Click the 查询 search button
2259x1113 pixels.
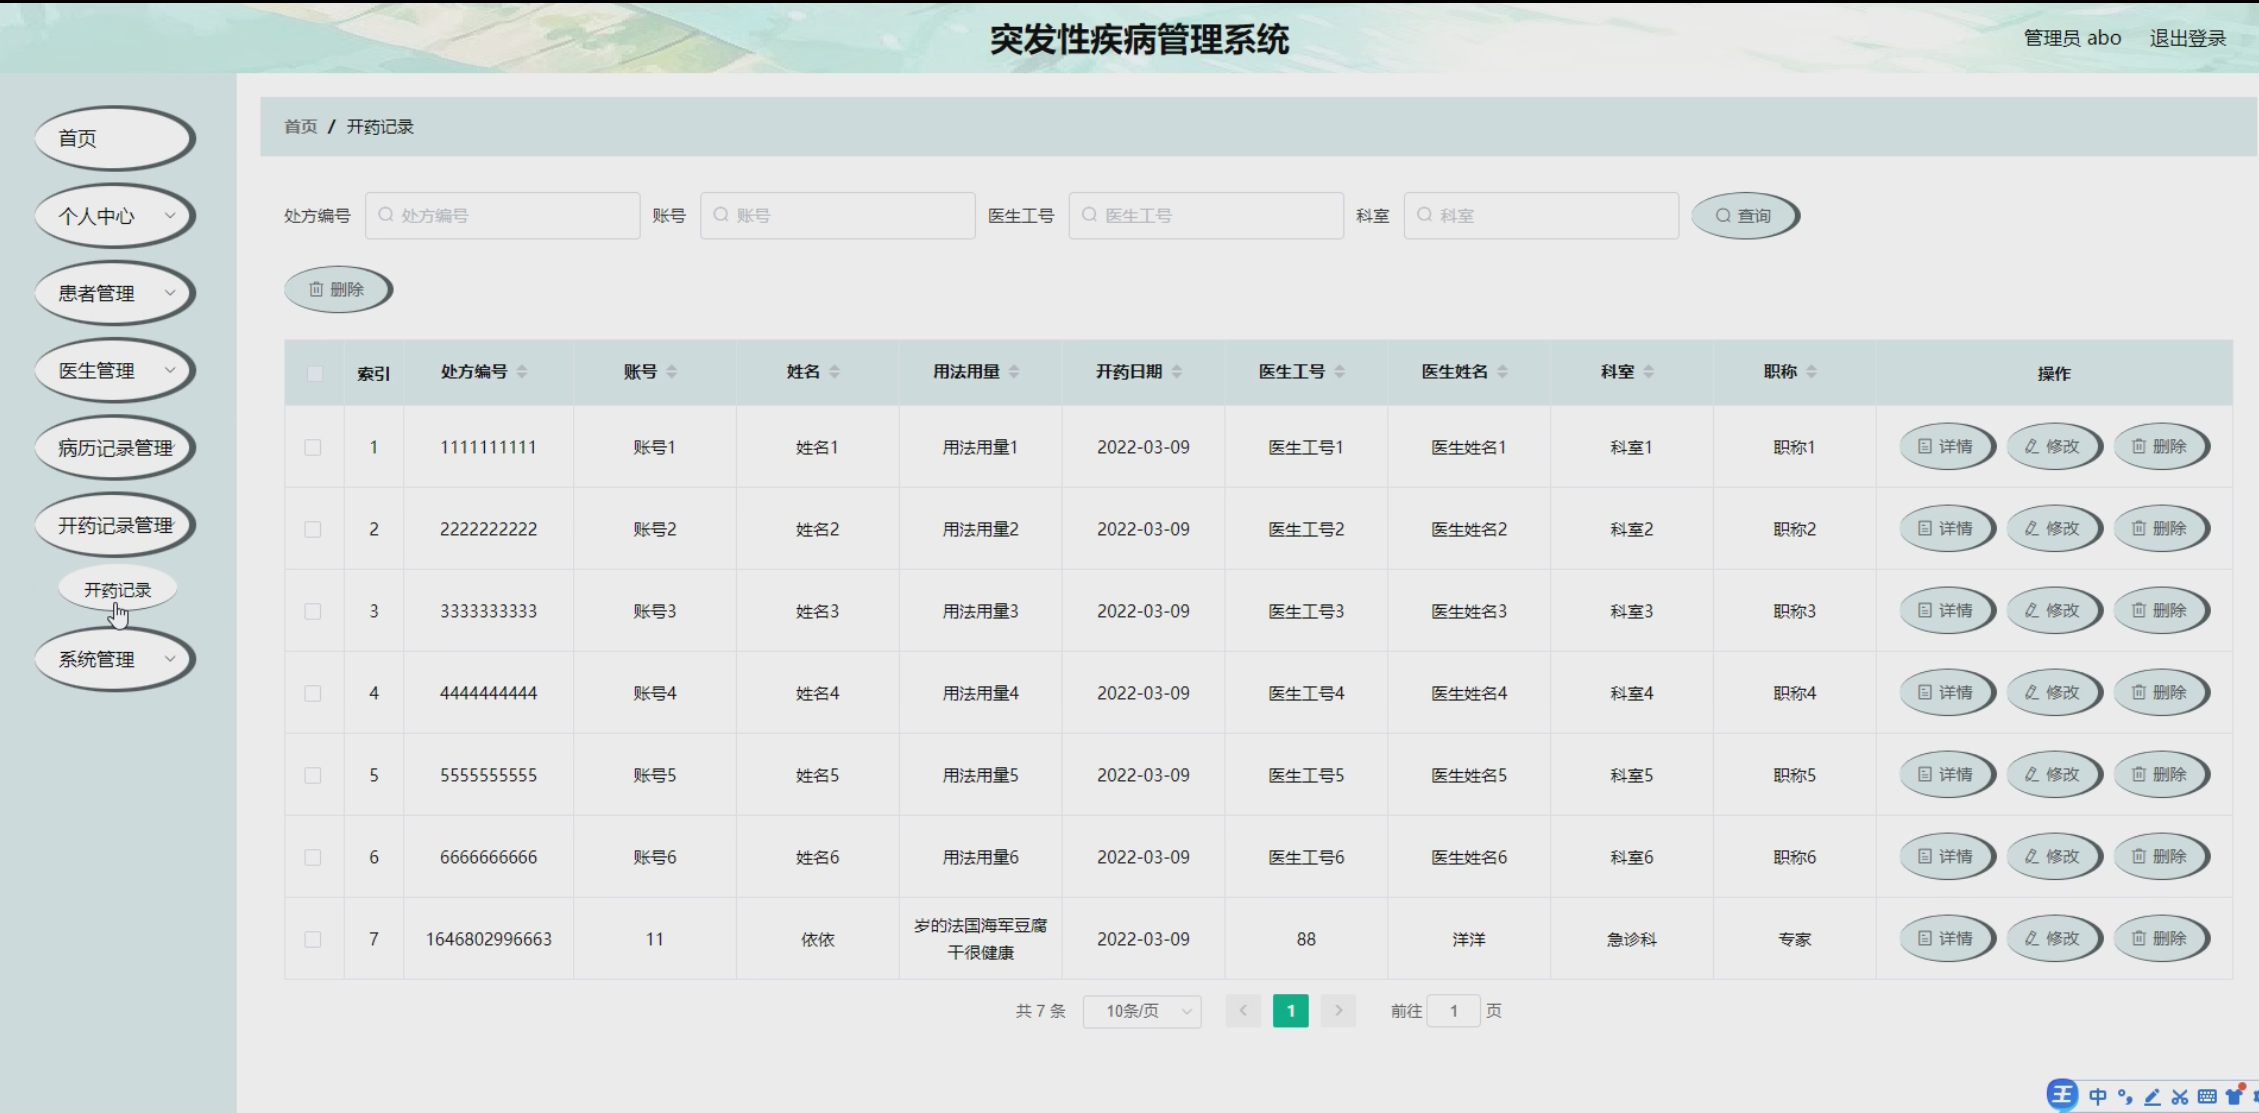pos(1745,216)
